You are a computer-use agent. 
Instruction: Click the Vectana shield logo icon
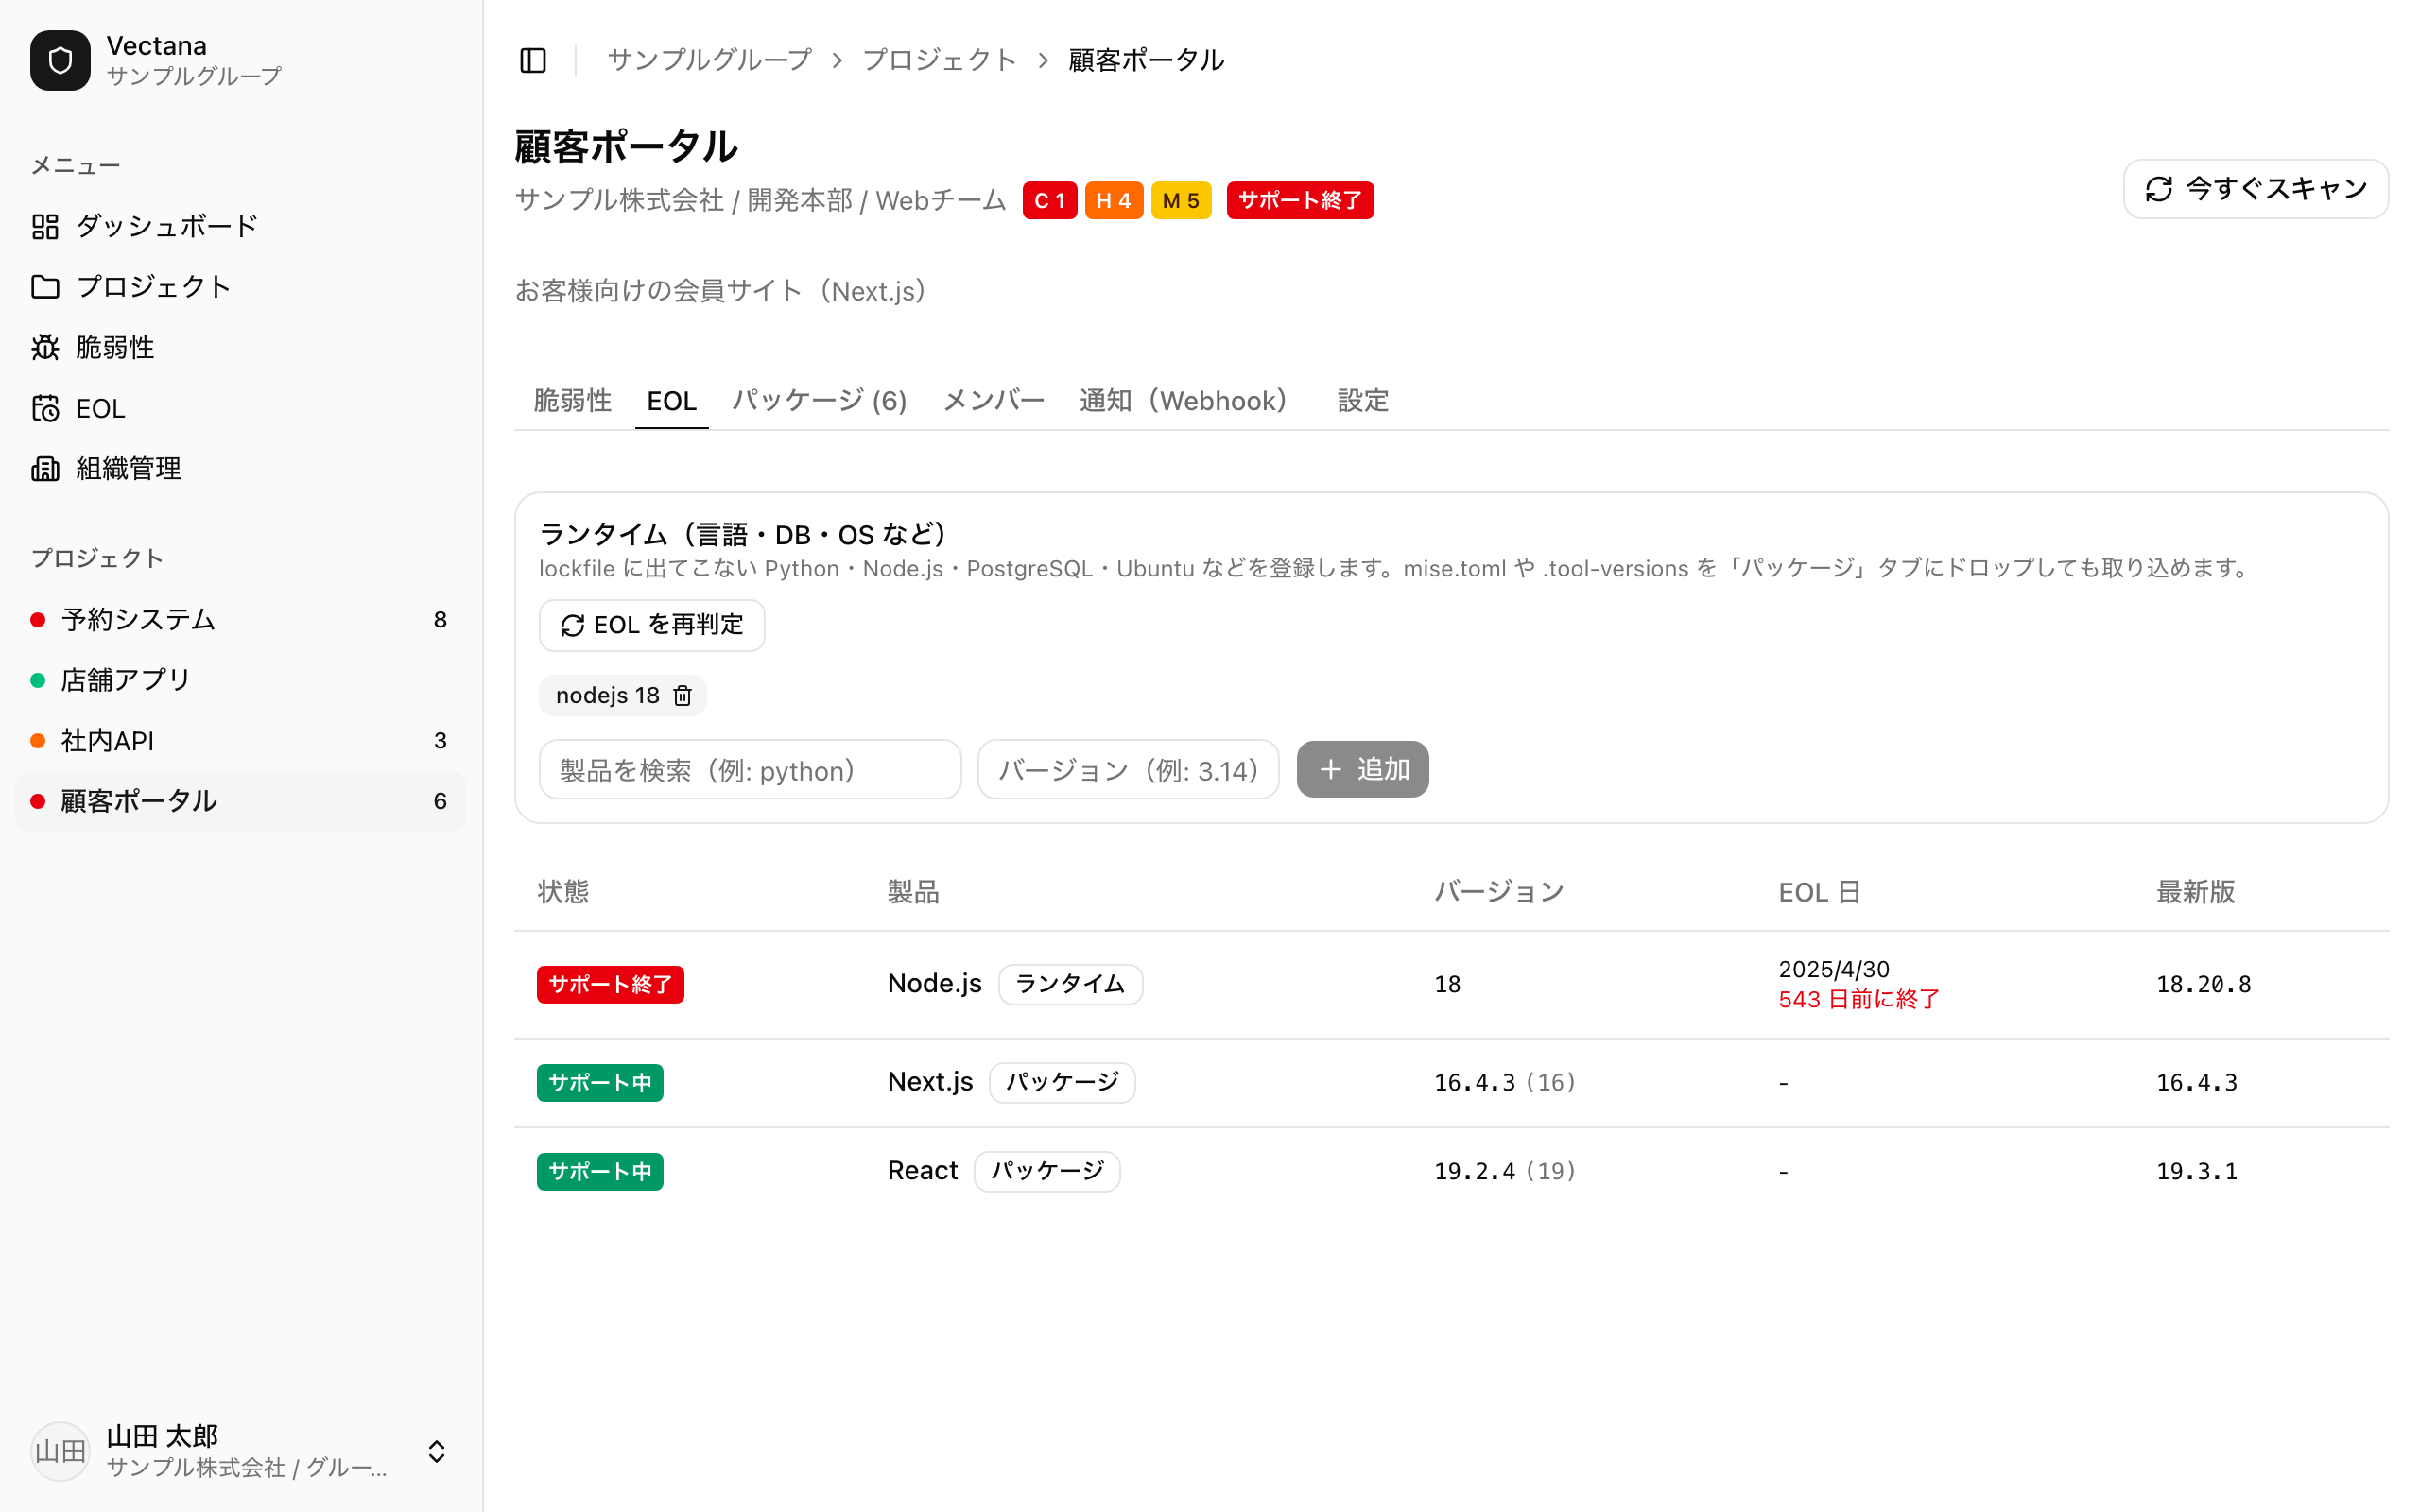(60, 60)
